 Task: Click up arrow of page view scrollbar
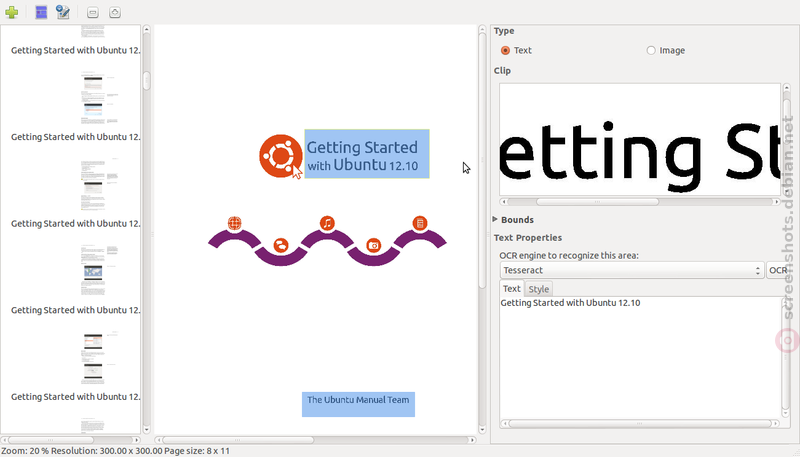click(482, 30)
